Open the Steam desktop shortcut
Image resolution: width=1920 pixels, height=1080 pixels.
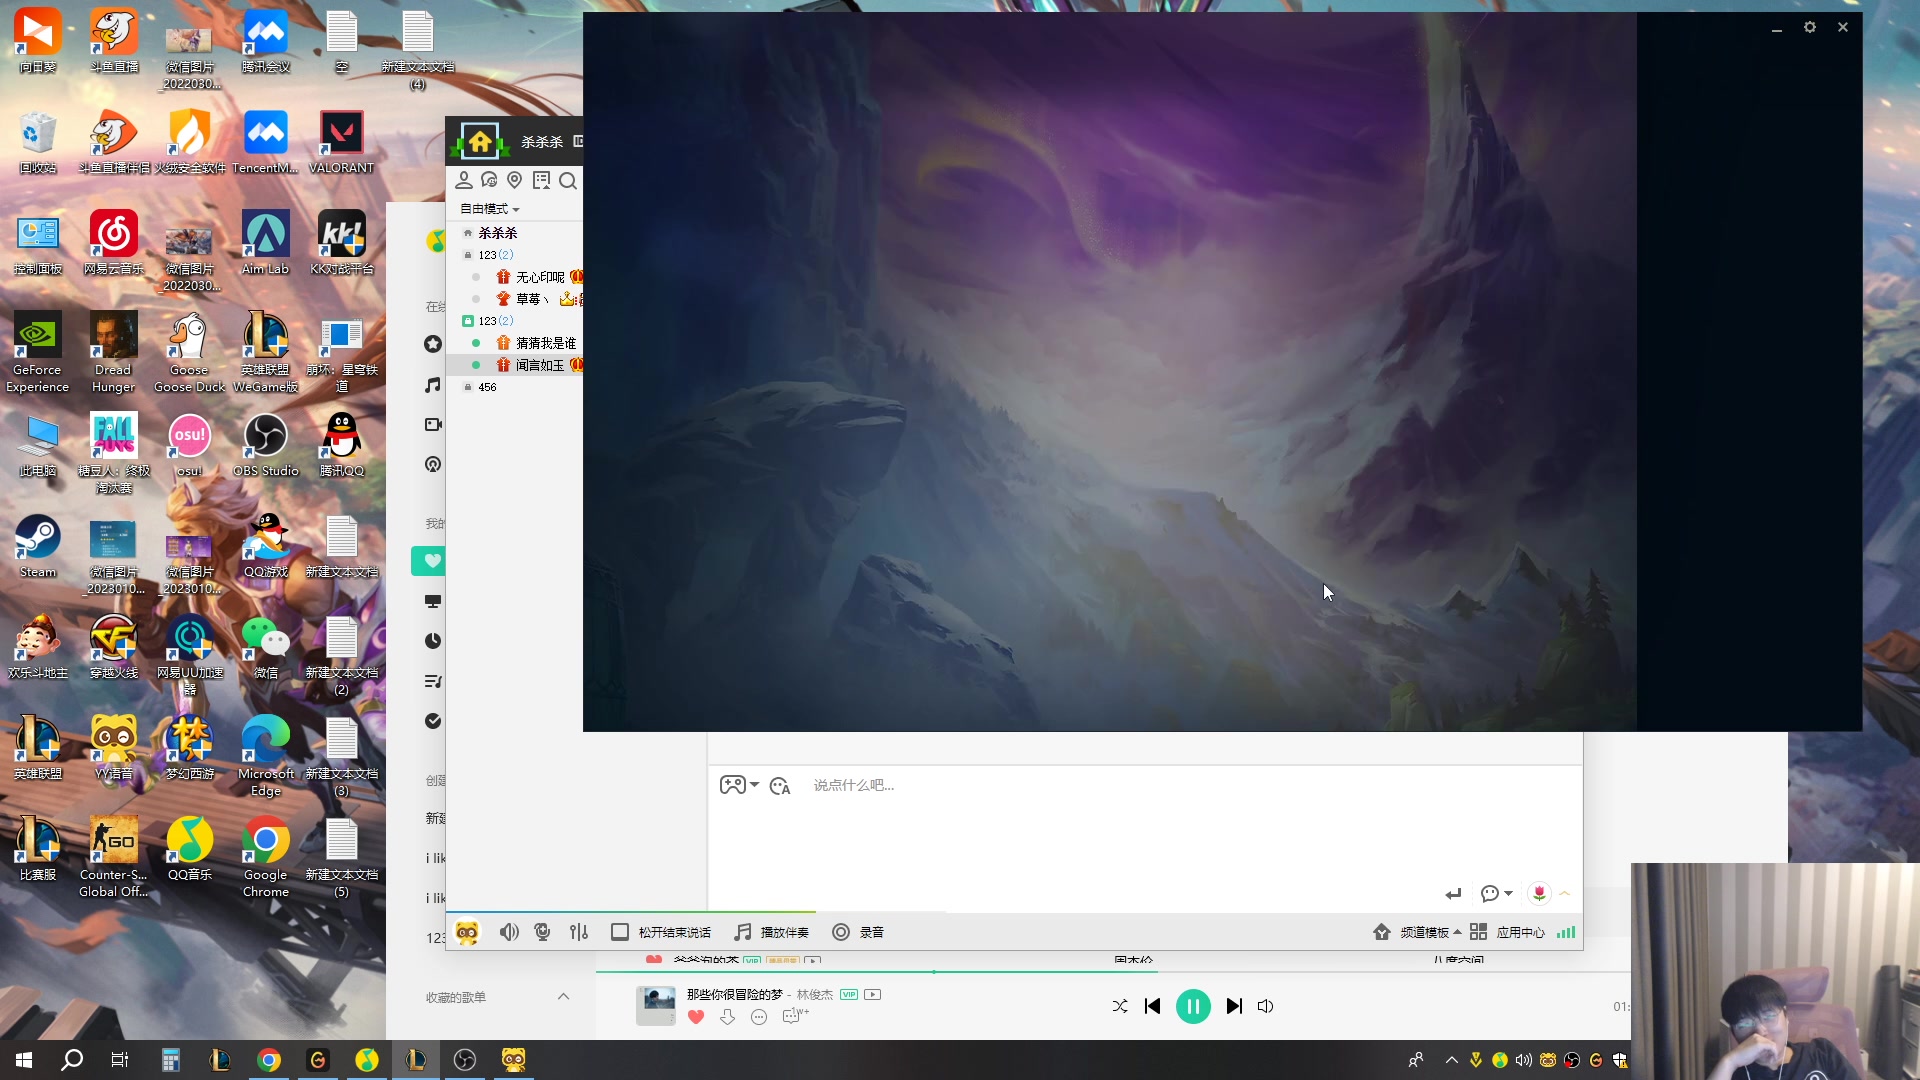(38, 547)
